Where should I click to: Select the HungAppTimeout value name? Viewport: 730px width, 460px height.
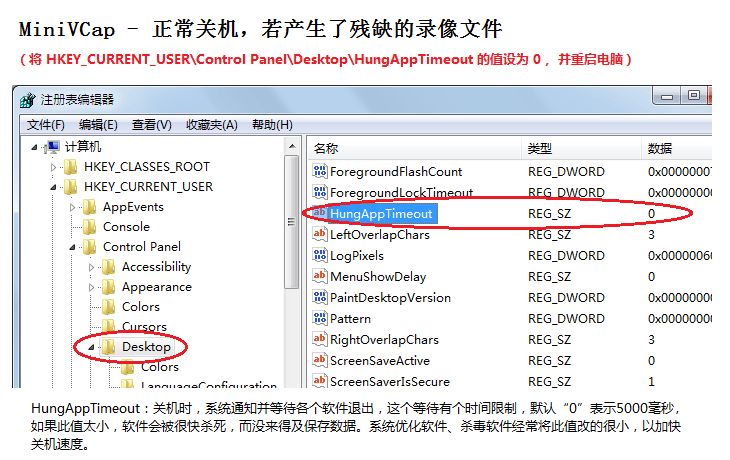(382, 214)
